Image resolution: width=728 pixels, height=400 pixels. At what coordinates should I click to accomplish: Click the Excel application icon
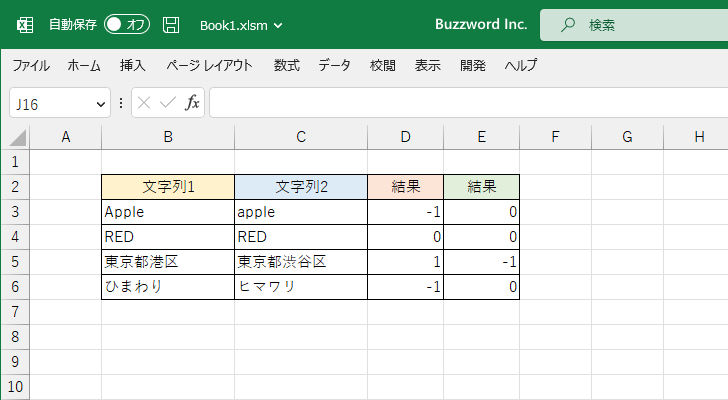[x=25, y=25]
